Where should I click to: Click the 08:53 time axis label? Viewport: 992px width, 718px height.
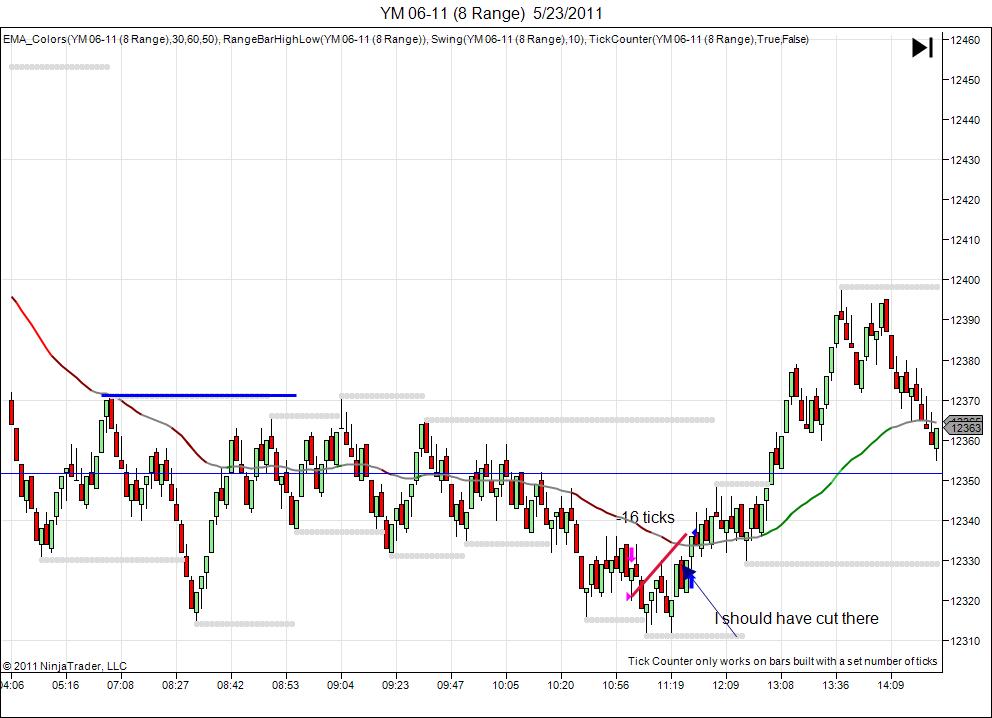point(285,685)
